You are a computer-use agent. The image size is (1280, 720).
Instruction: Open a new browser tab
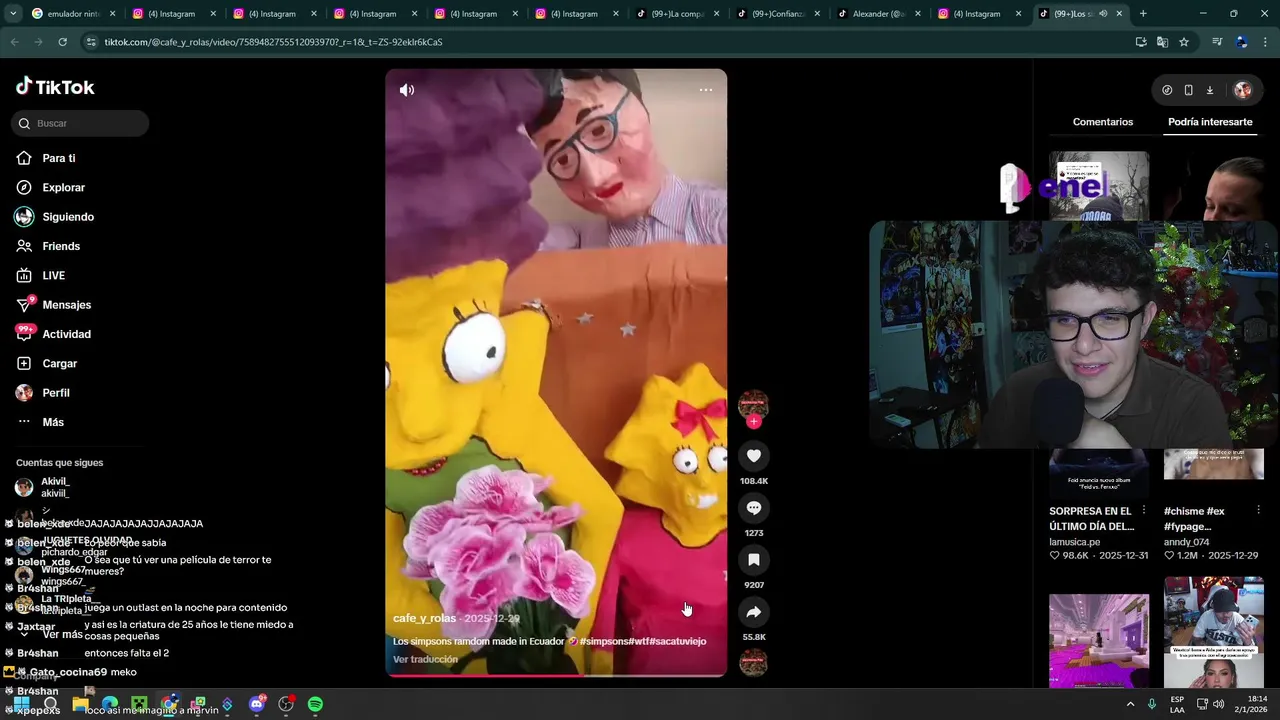pos(1143,14)
